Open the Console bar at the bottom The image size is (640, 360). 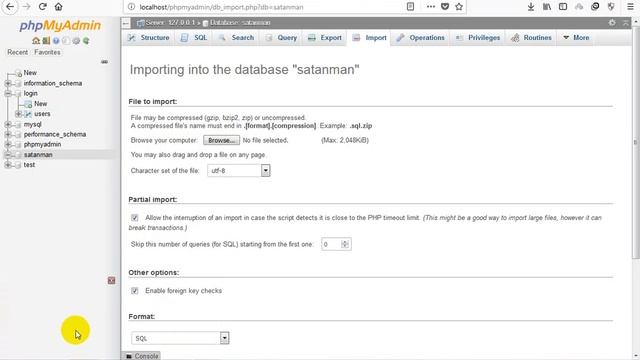click(x=142, y=356)
